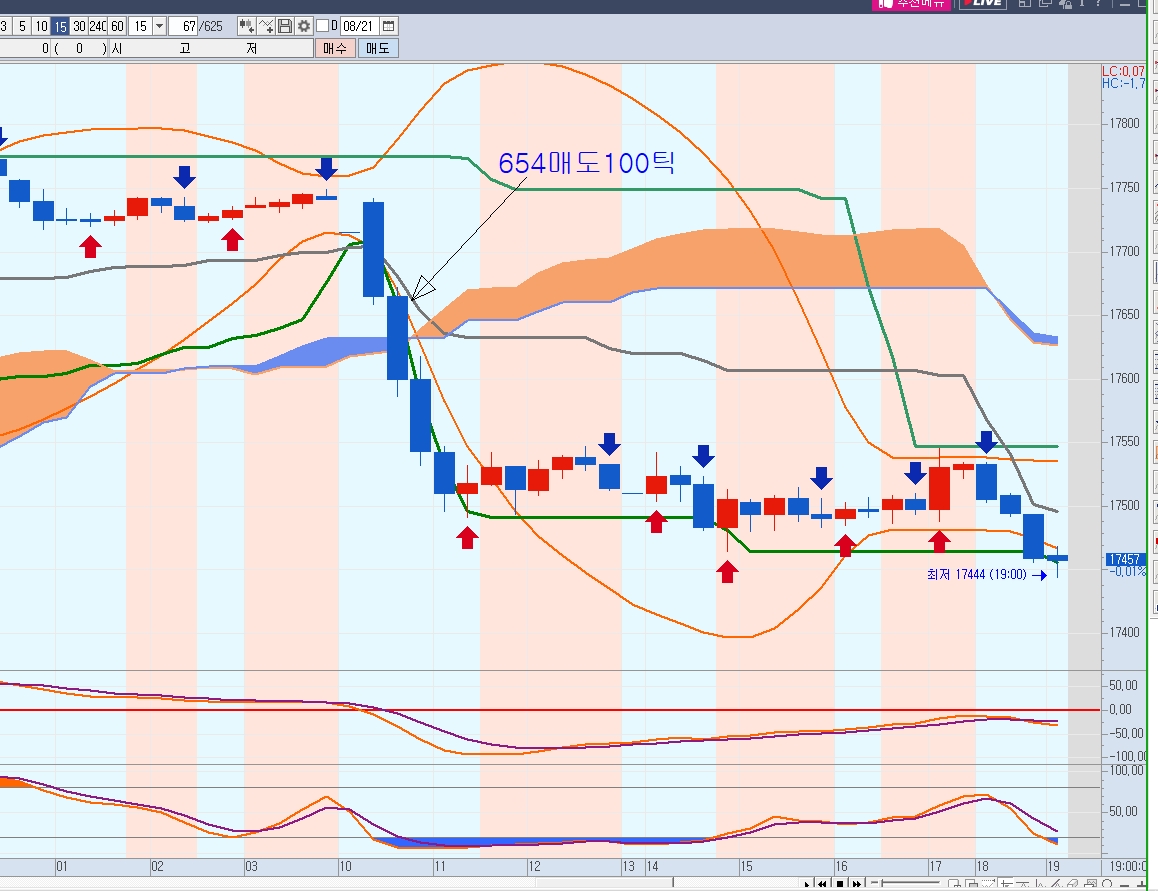
Task: Click the current price label 17457
Action: [x=1124, y=559]
